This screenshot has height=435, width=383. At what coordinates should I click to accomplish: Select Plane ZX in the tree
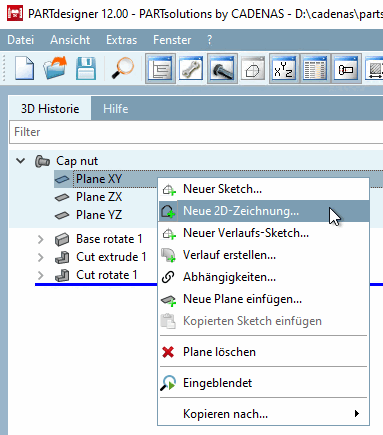[x=99, y=197]
